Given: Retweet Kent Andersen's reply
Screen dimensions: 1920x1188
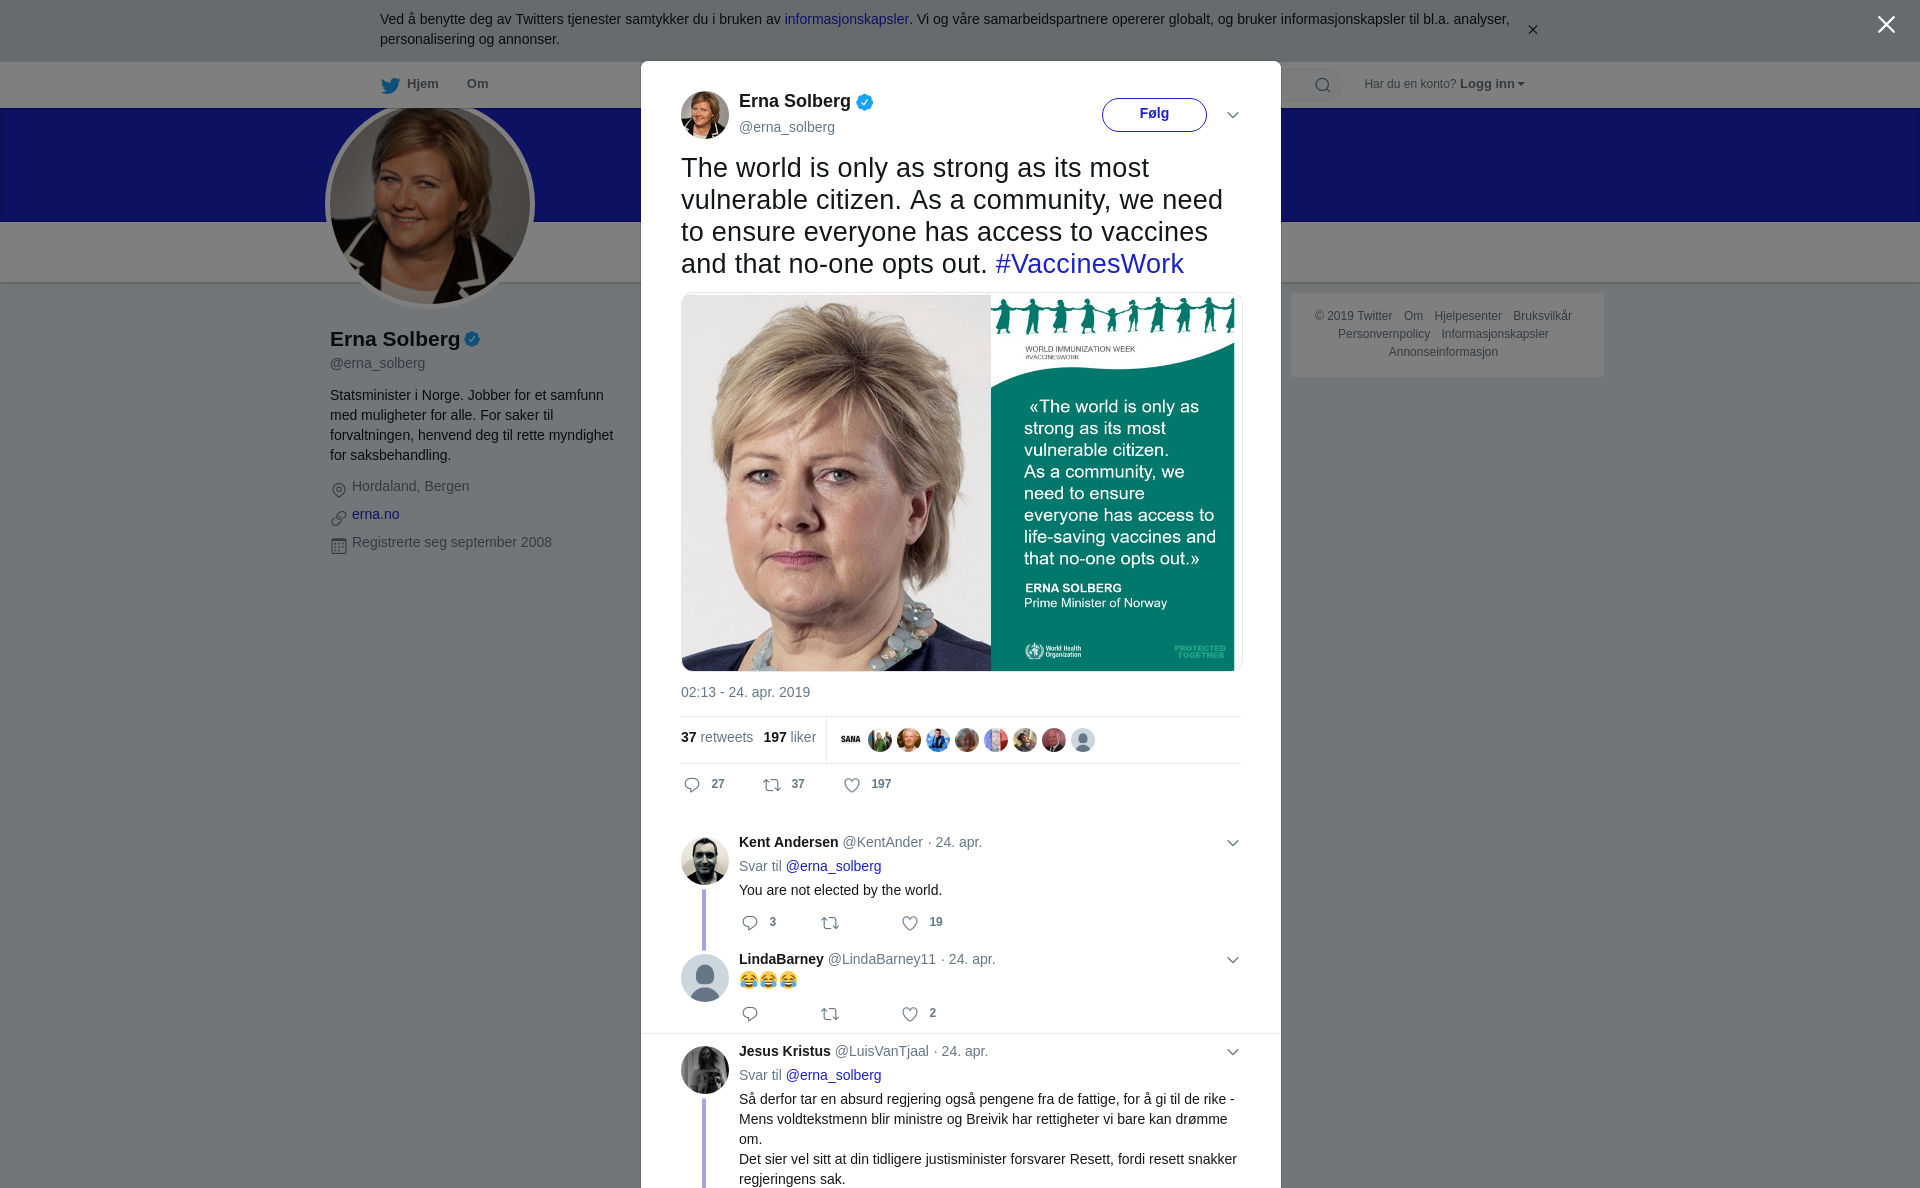Looking at the screenshot, I should (x=830, y=923).
